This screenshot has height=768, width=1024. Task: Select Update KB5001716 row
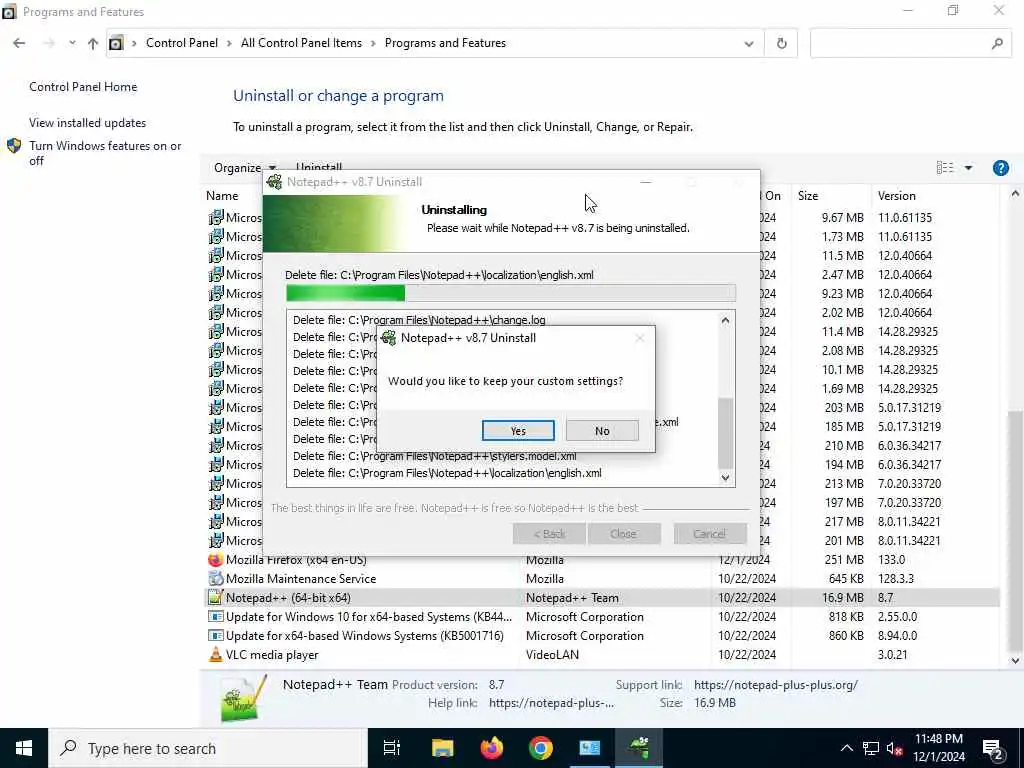(601, 635)
